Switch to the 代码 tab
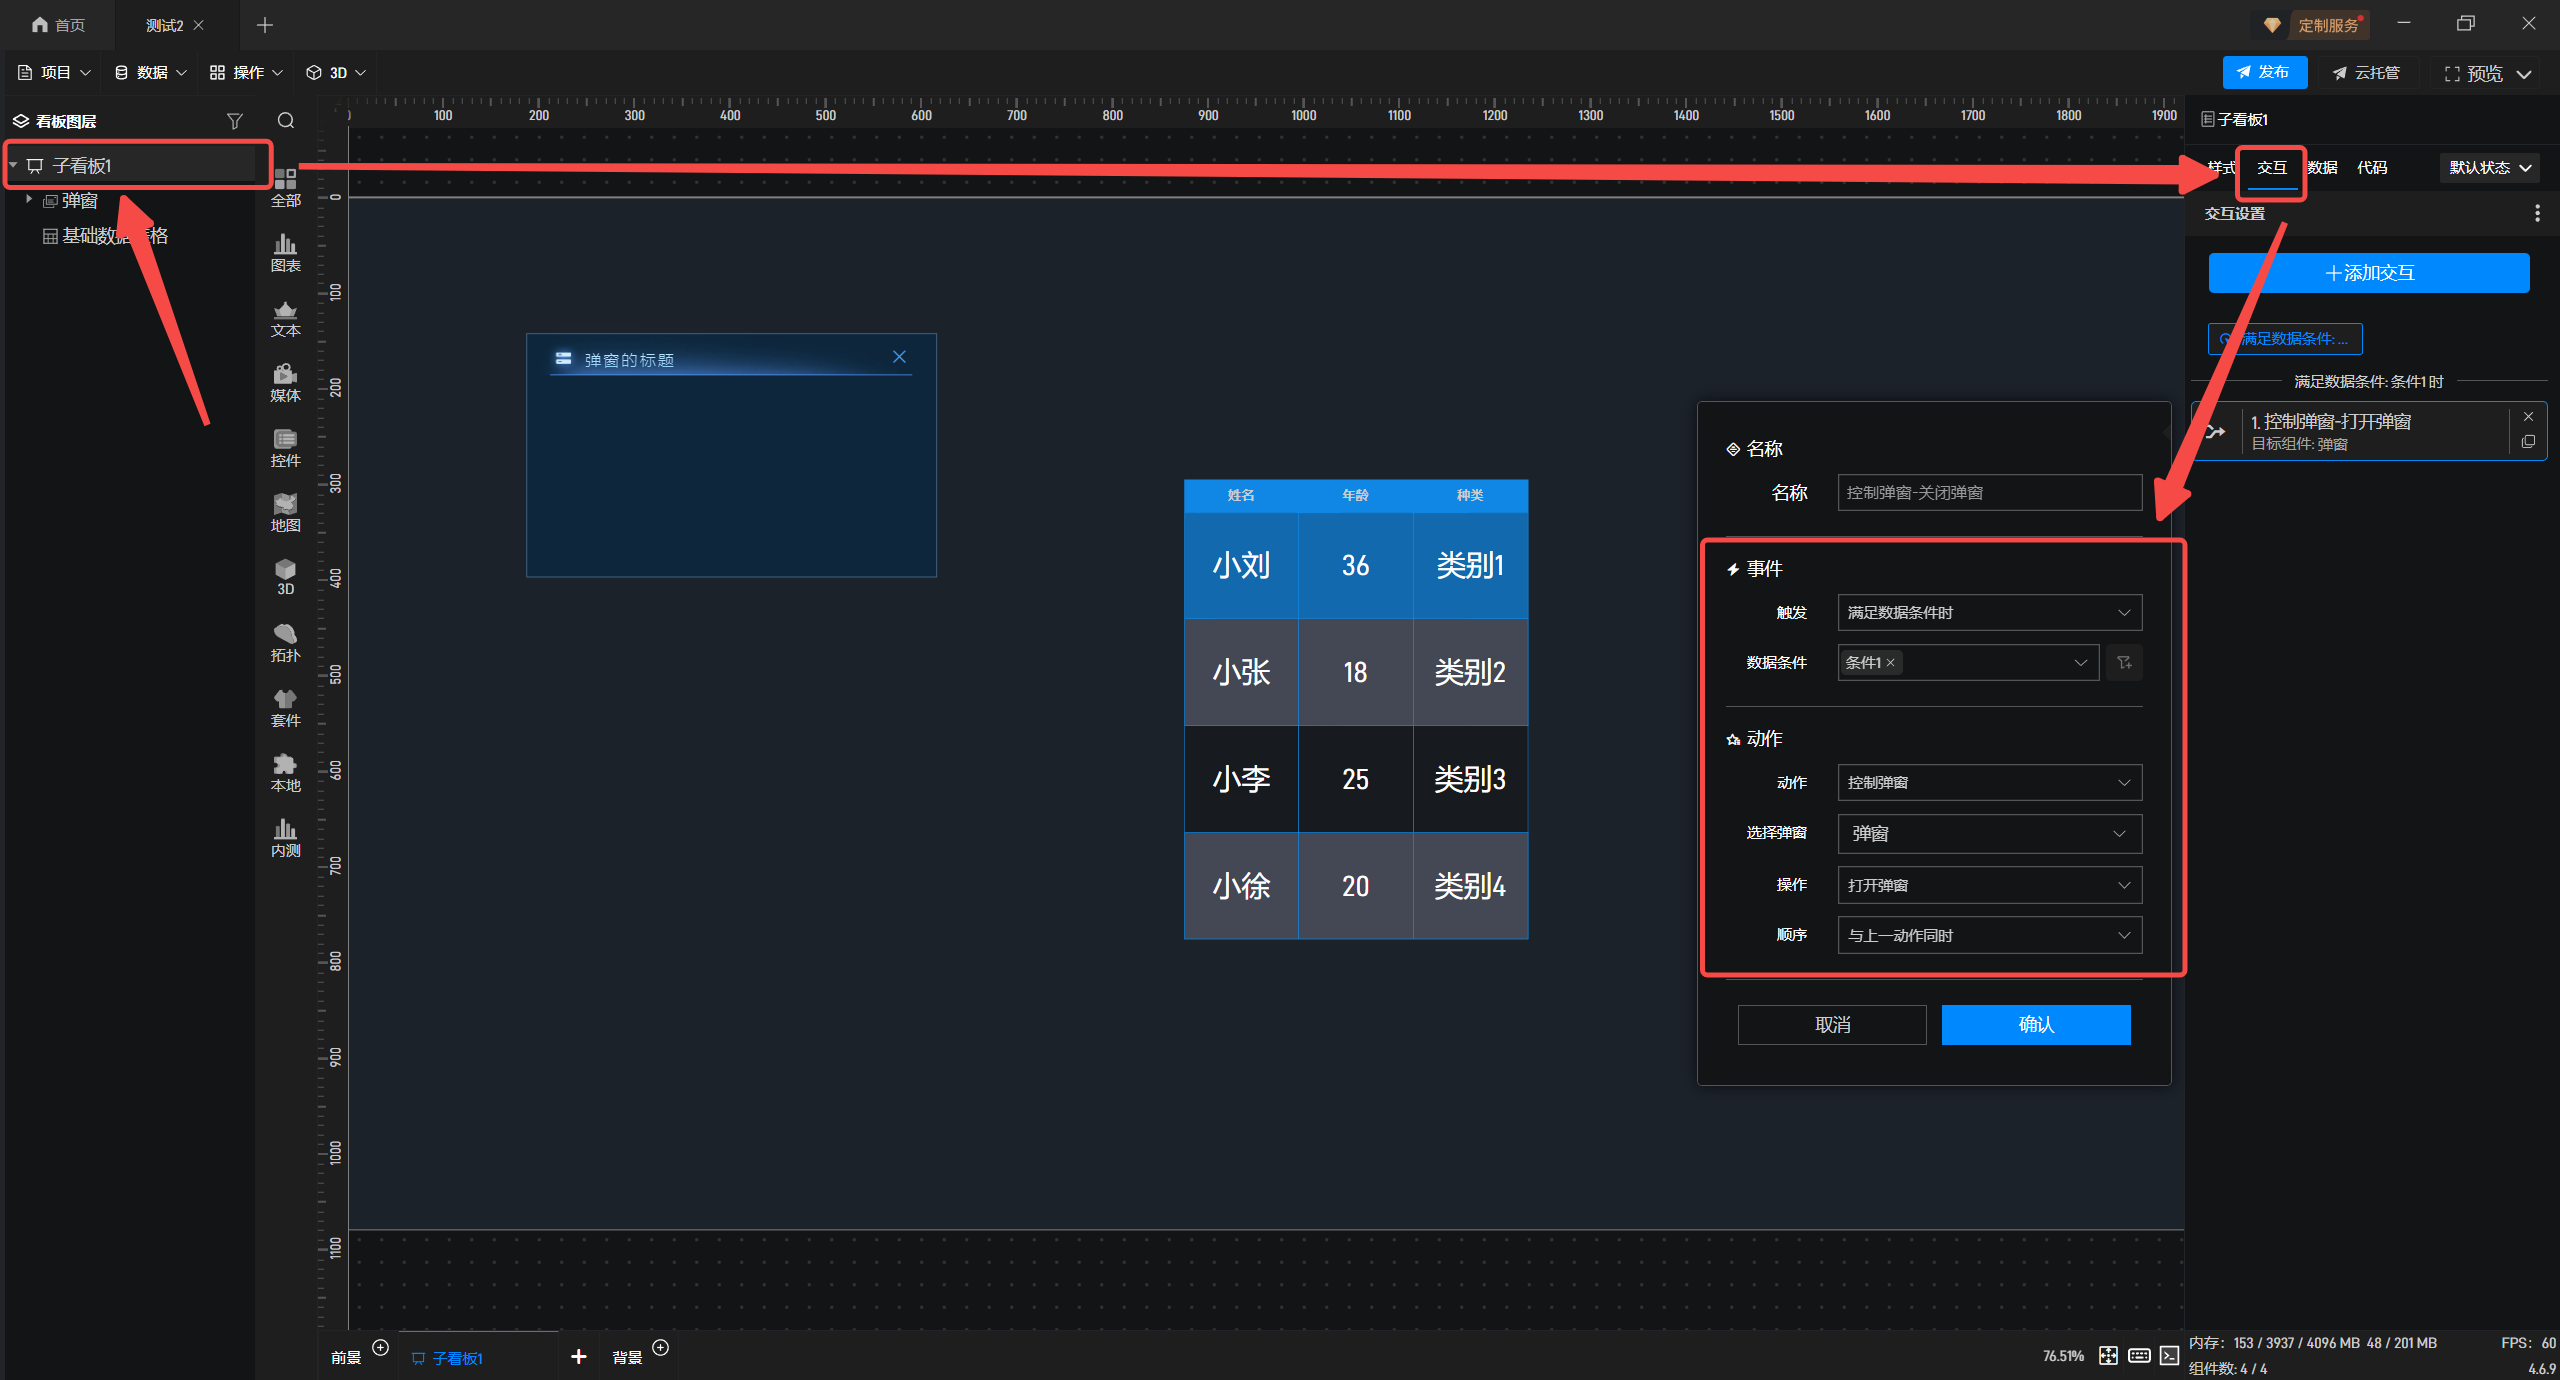 click(x=2371, y=167)
